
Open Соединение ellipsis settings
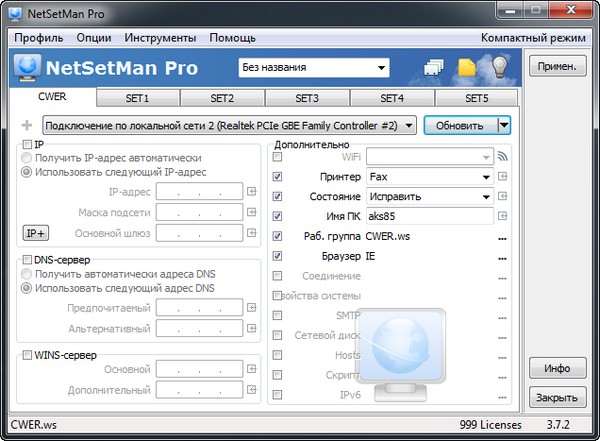[502, 279]
